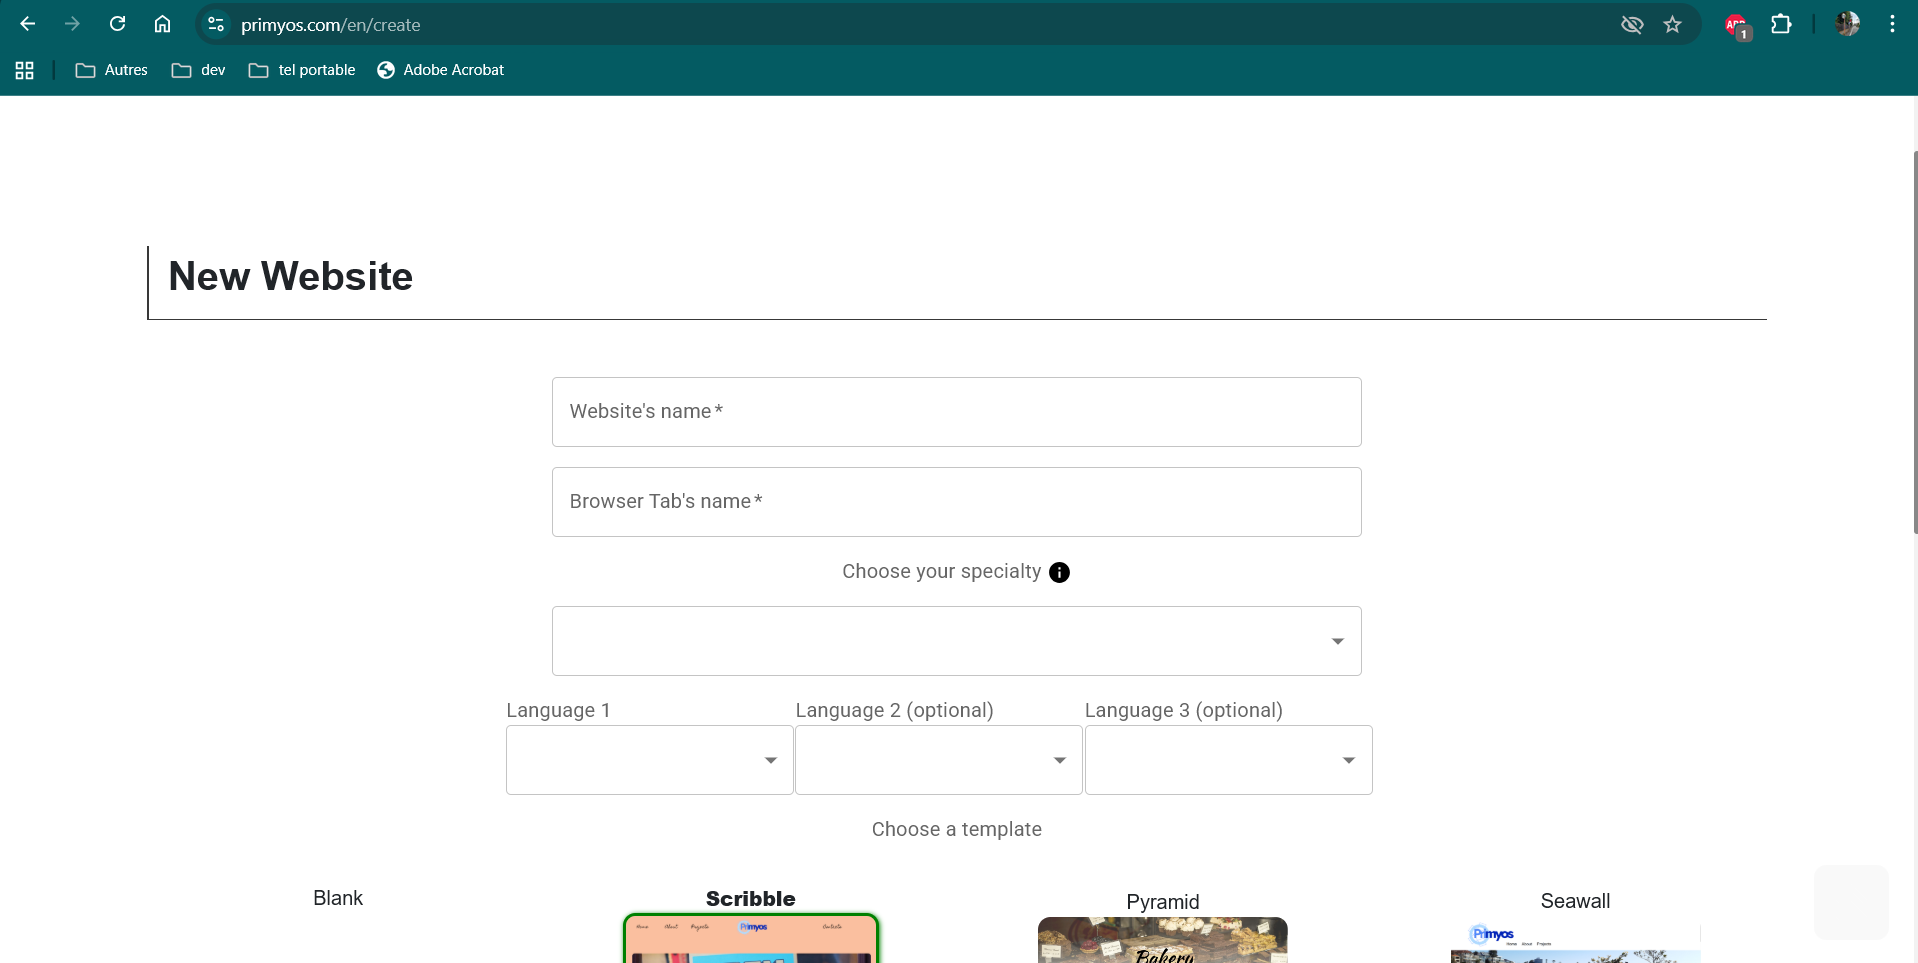The width and height of the screenshot is (1918, 963).
Task: Open the Language 1 dropdown
Action: (649, 760)
